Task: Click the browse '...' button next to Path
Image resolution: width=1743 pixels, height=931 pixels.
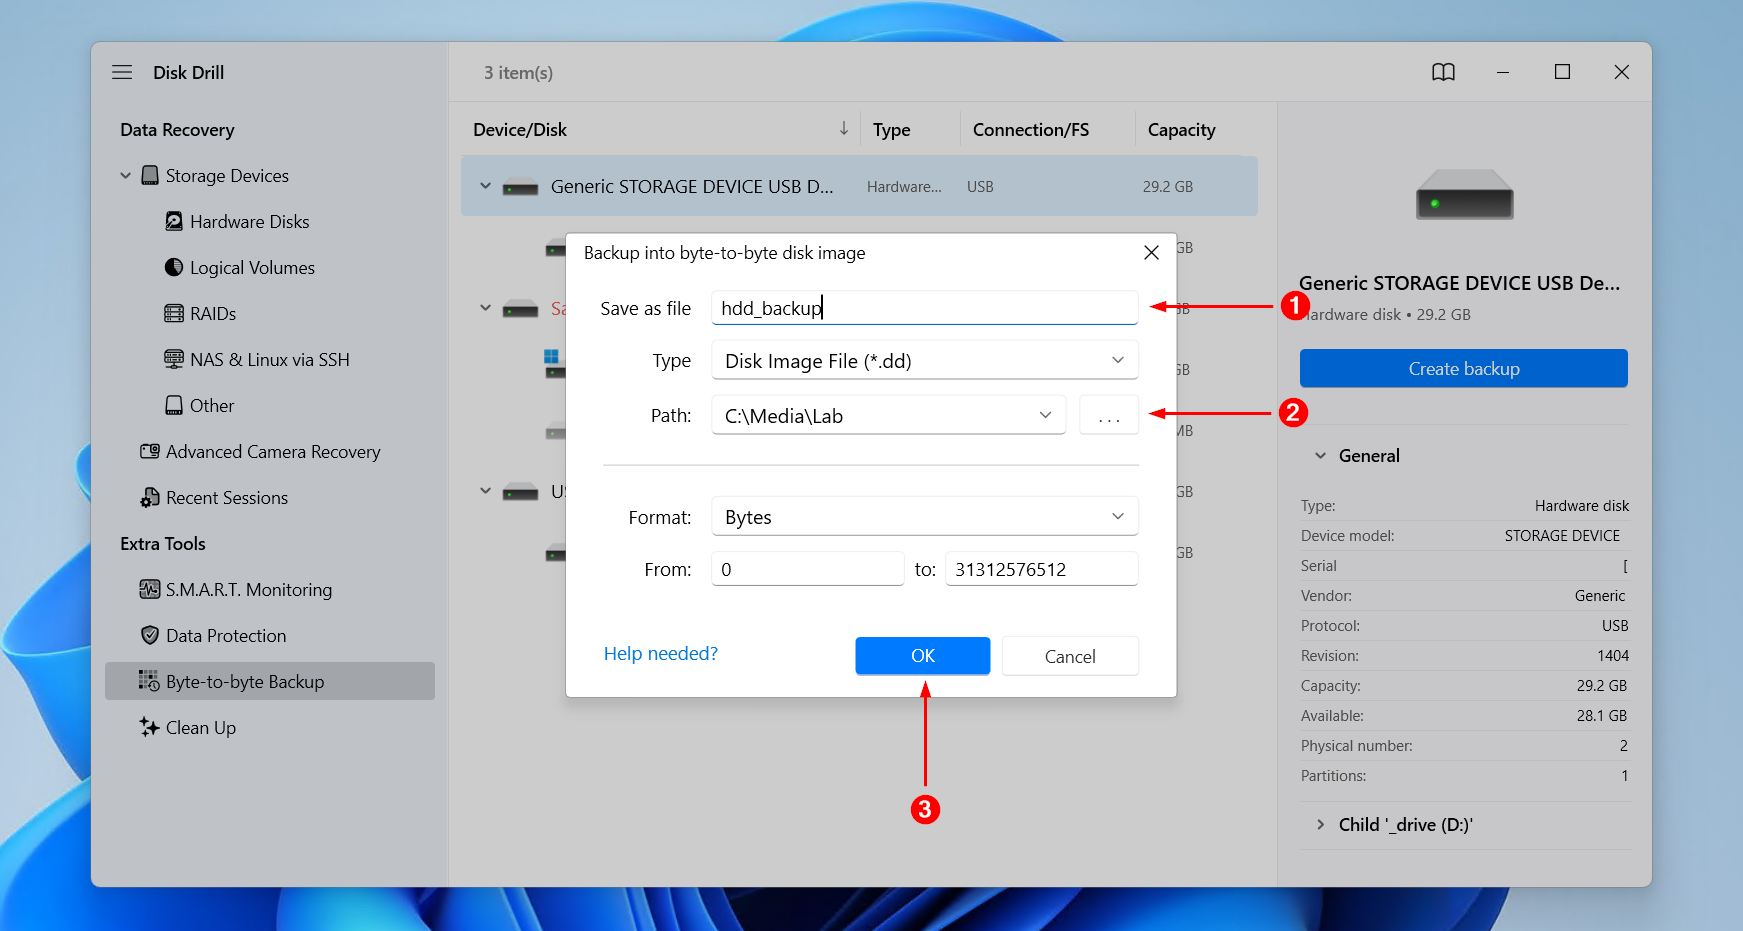Action: [1108, 415]
